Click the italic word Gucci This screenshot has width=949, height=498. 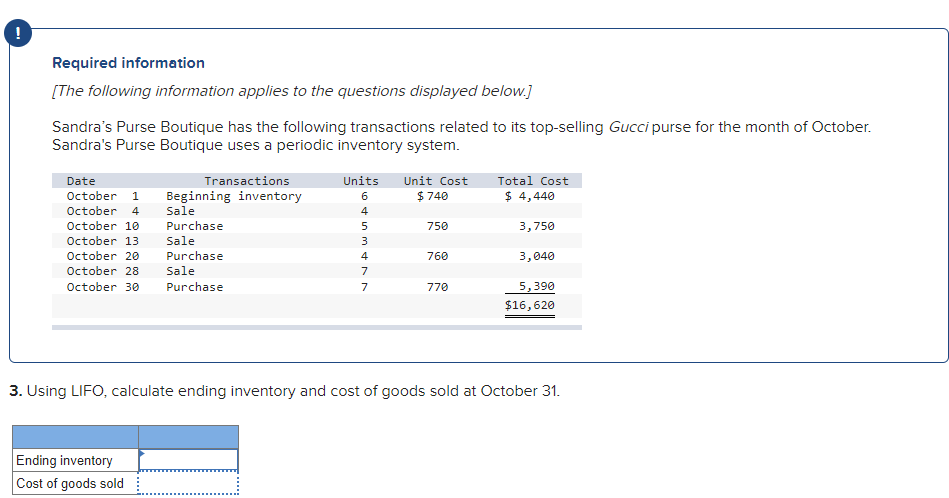pos(628,127)
